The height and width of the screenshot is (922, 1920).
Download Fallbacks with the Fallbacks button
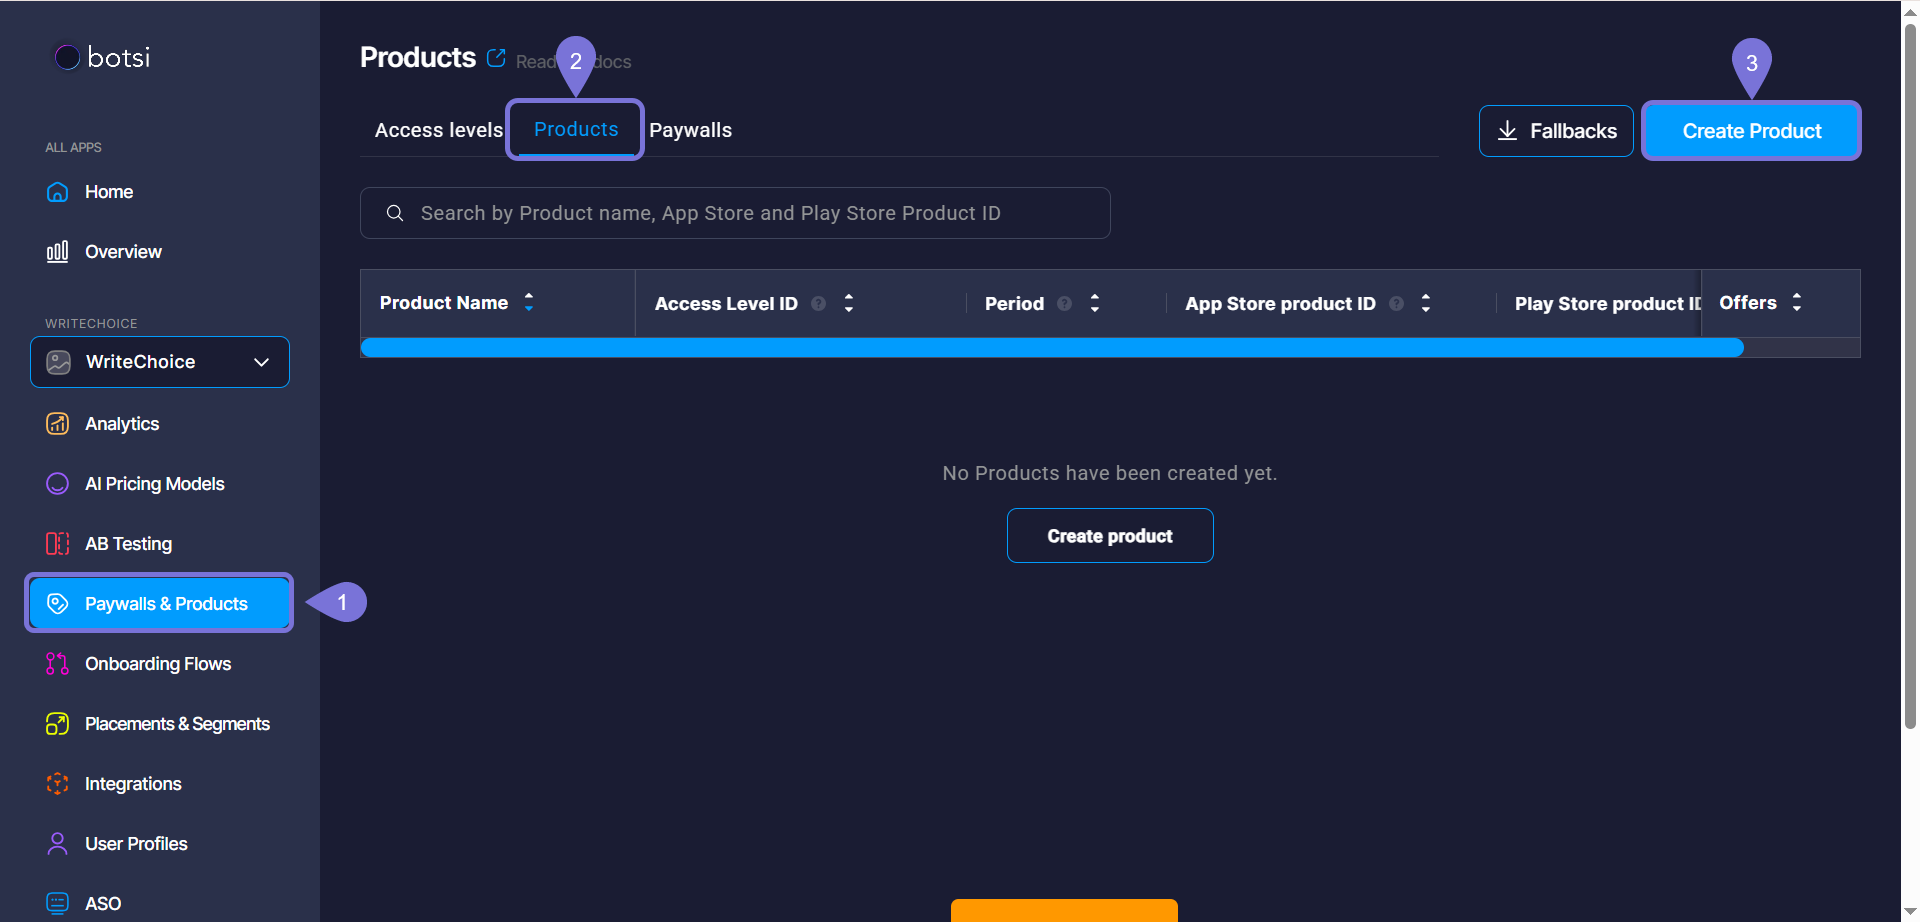(x=1556, y=131)
